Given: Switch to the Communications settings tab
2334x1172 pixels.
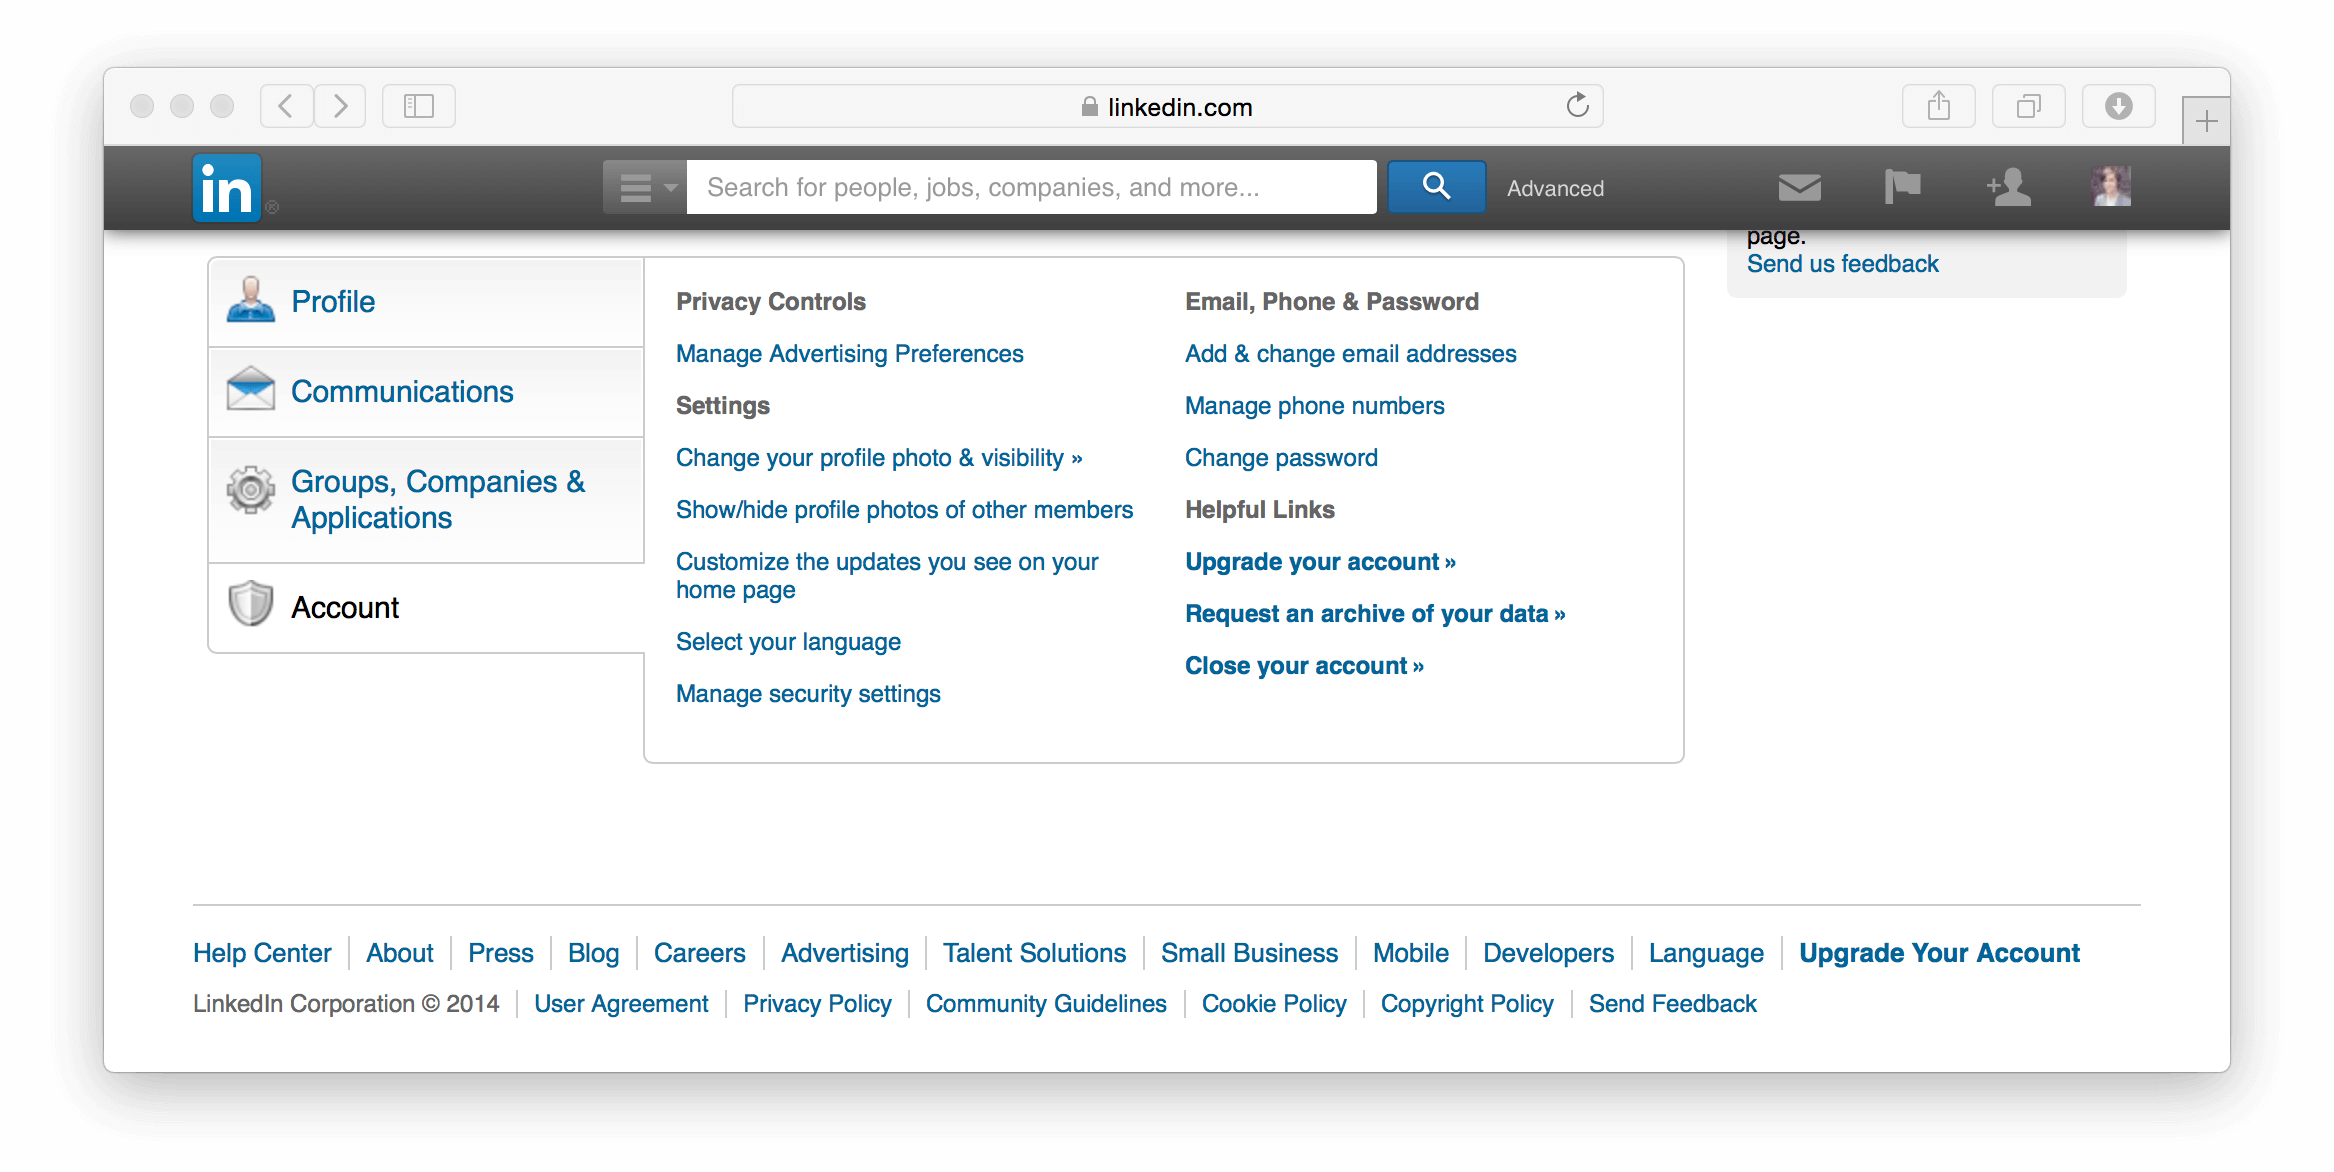Looking at the screenshot, I should pos(426,392).
